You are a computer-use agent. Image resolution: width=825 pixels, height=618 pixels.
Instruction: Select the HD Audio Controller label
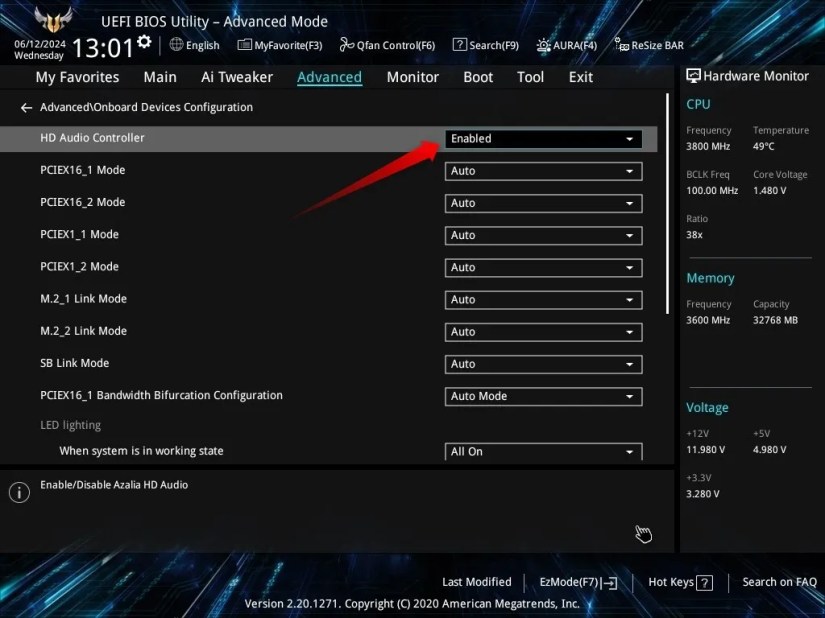pyautogui.click(x=92, y=138)
